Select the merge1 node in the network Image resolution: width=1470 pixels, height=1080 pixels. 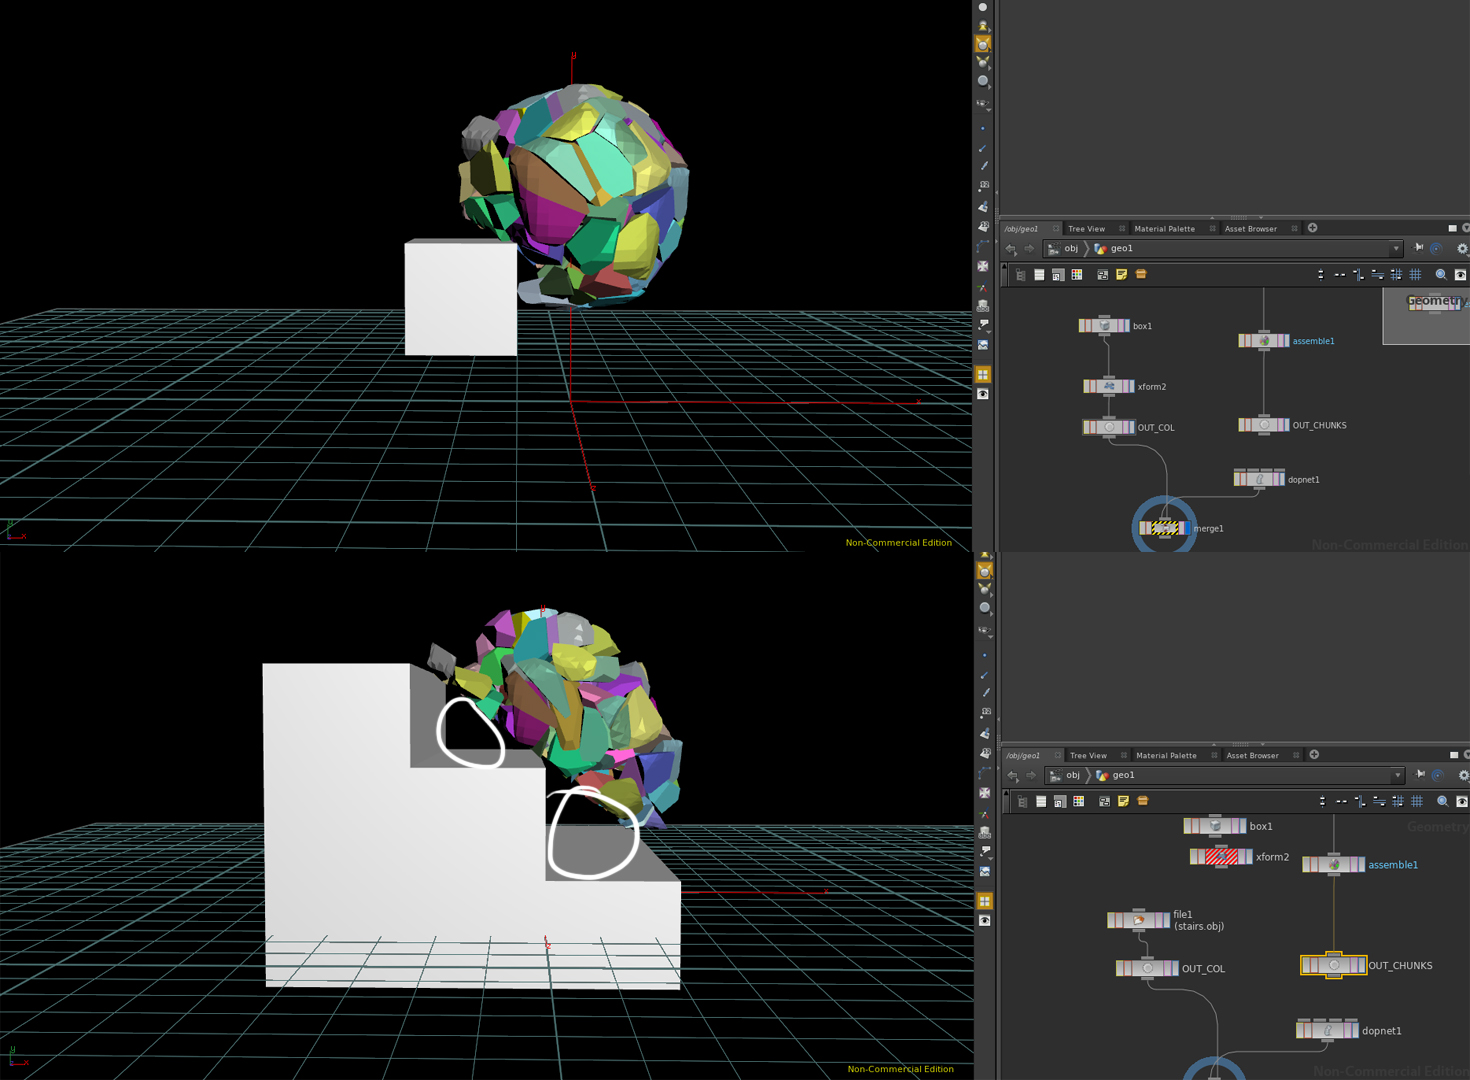pyautogui.click(x=1163, y=528)
